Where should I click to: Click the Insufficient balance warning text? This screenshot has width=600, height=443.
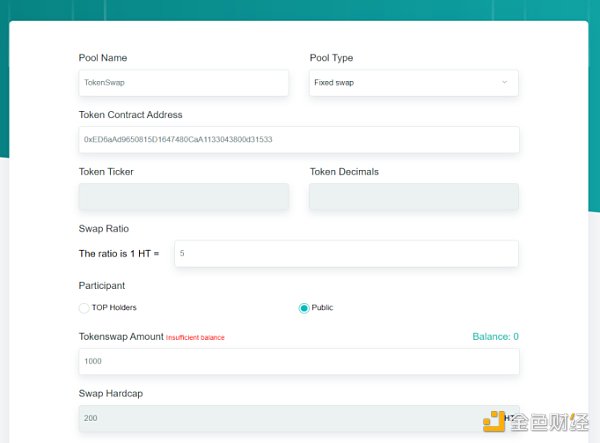click(195, 338)
